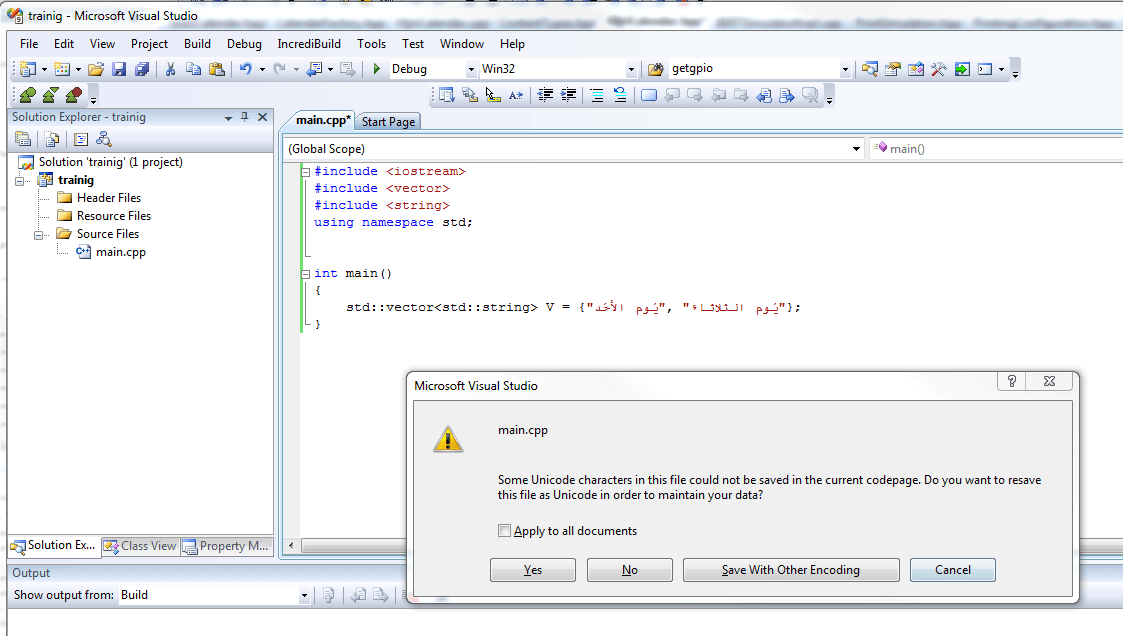Image resolution: width=1123 pixels, height=636 pixels.
Task: Open the Show output from Build dropdown
Action: pos(304,595)
